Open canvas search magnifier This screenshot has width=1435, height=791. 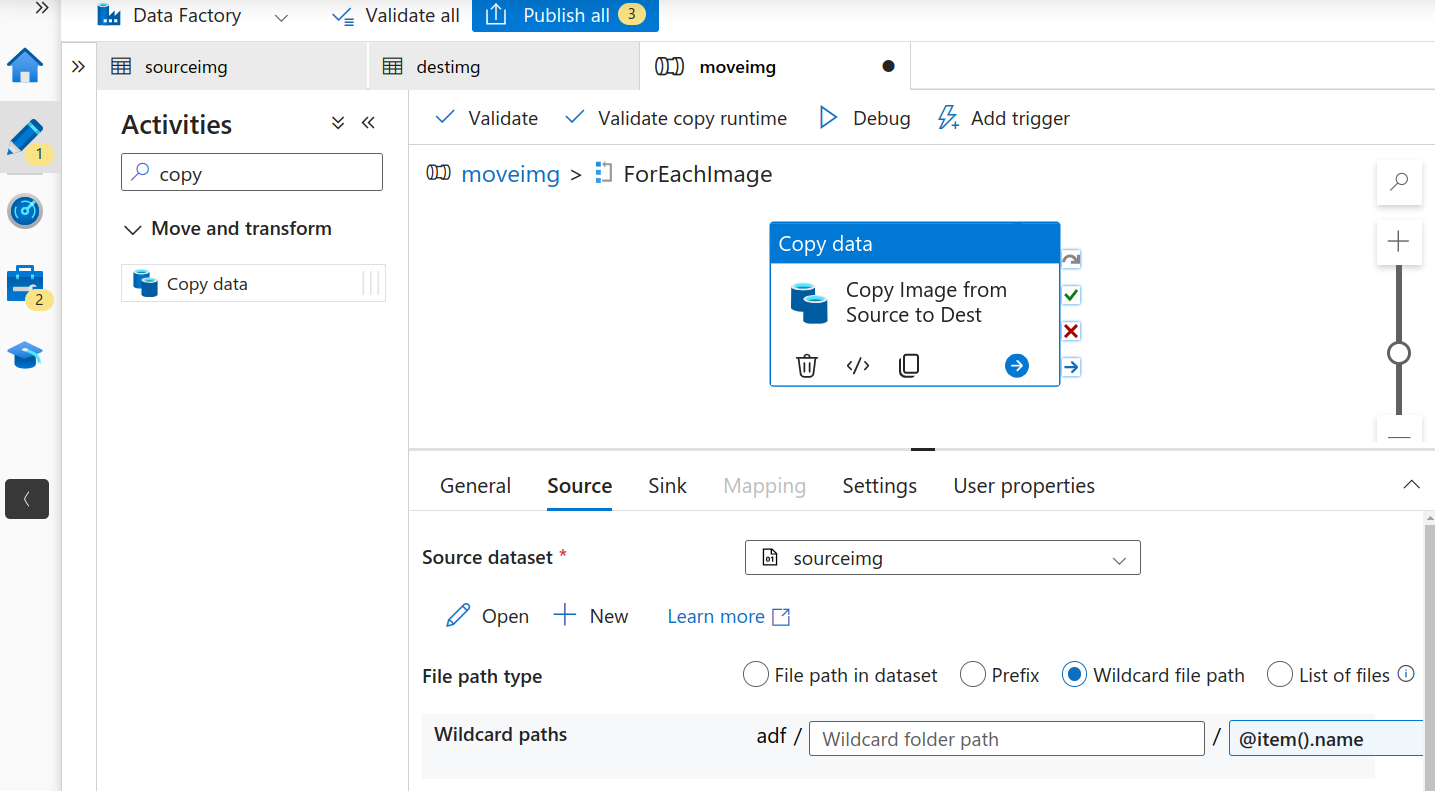tap(1399, 182)
